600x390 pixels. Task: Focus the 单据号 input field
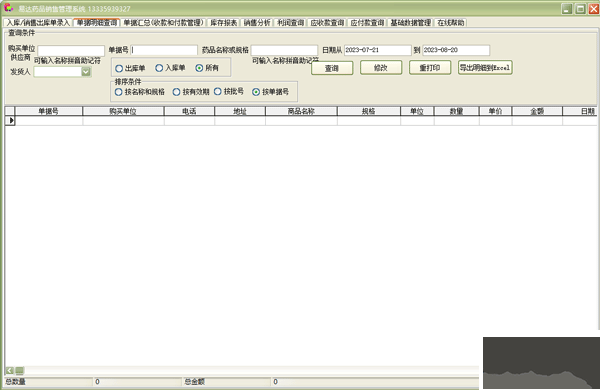pos(164,50)
